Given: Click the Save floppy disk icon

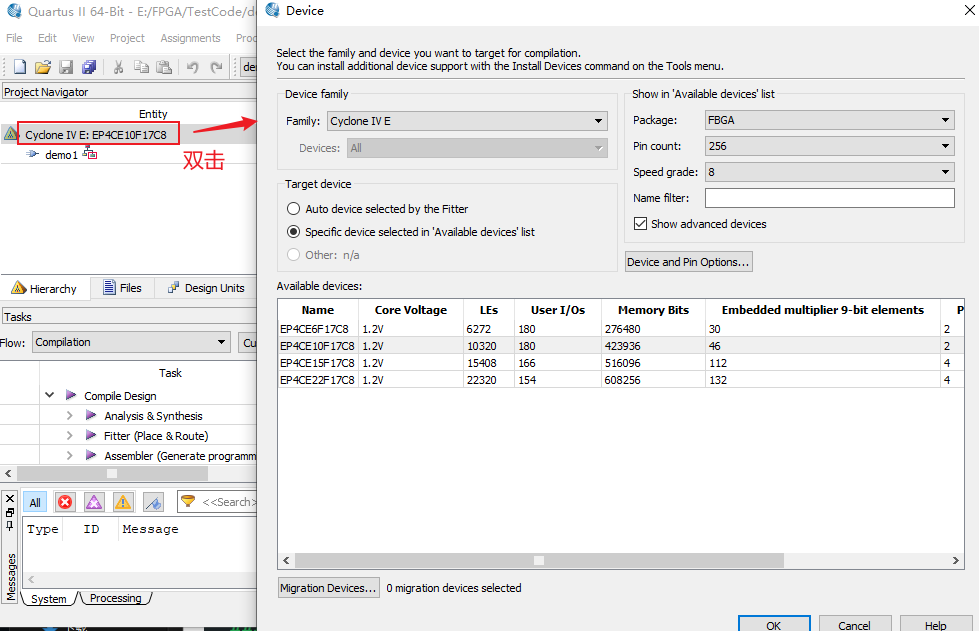Looking at the screenshot, I should pos(66,67).
